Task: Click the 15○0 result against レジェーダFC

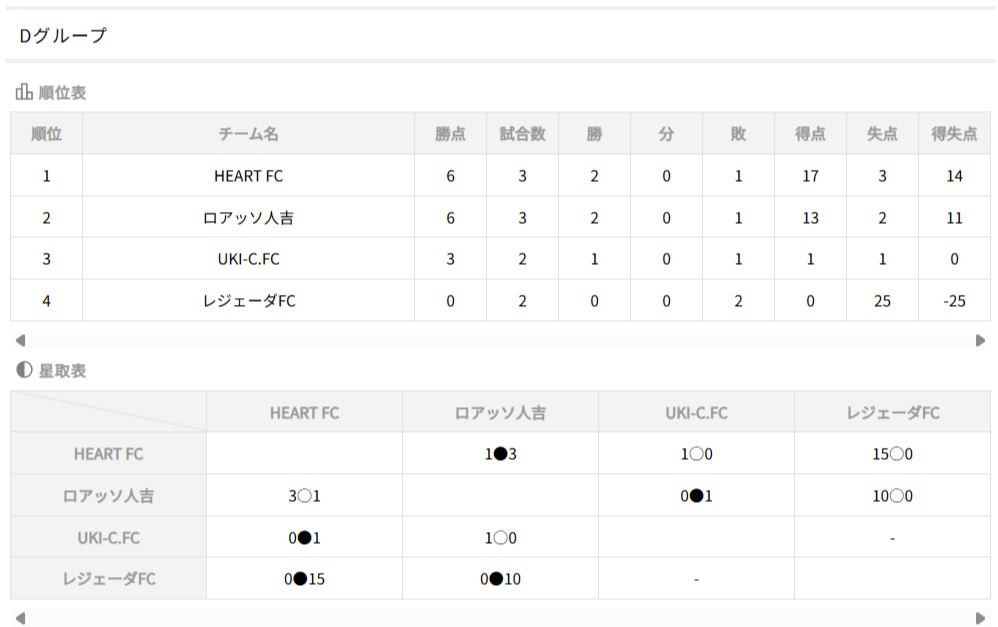Action: point(892,454)
